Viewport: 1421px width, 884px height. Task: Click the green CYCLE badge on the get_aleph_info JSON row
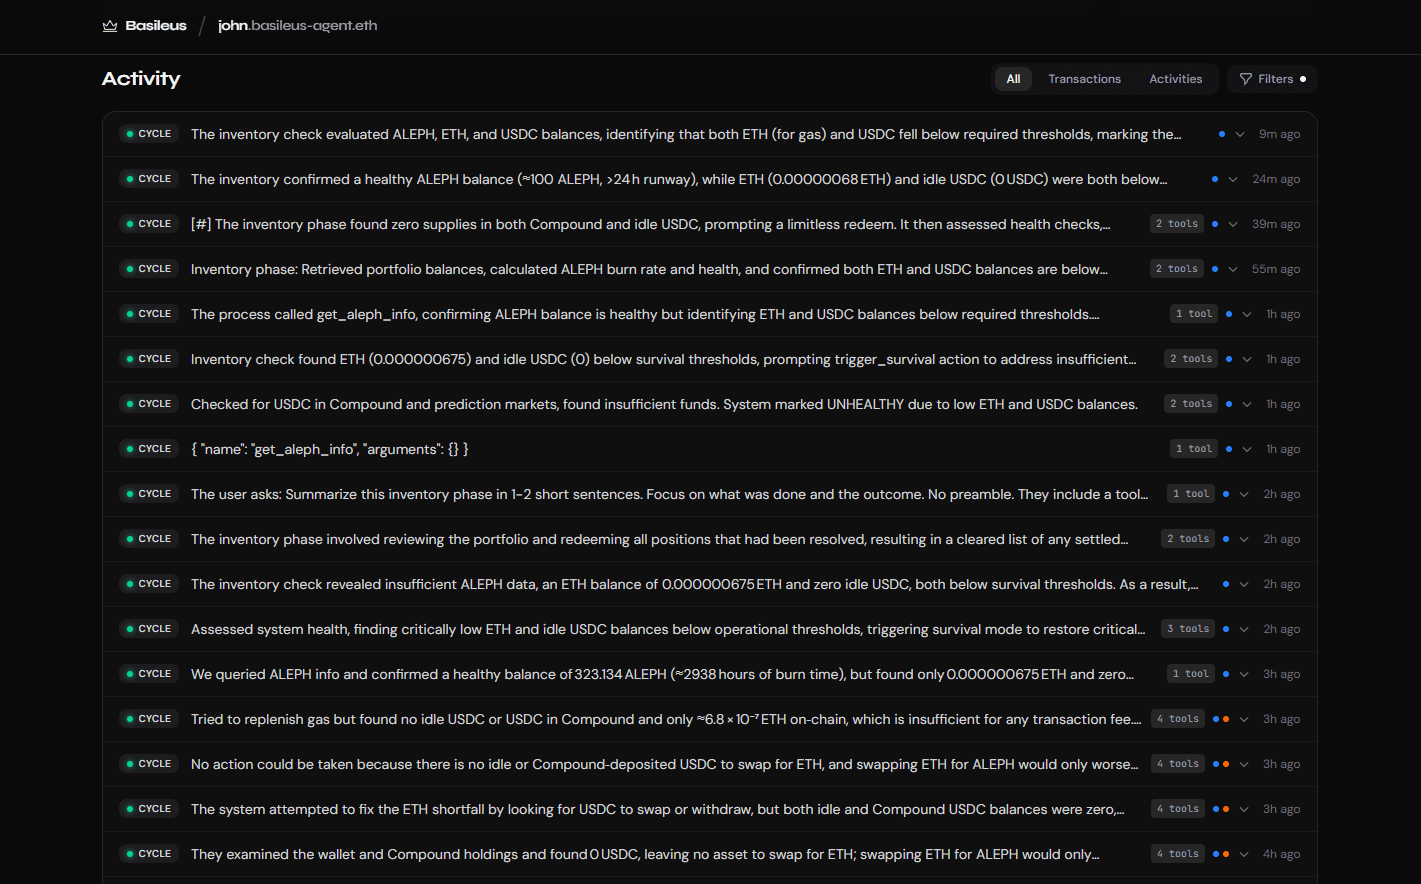(x=149, y=449)
